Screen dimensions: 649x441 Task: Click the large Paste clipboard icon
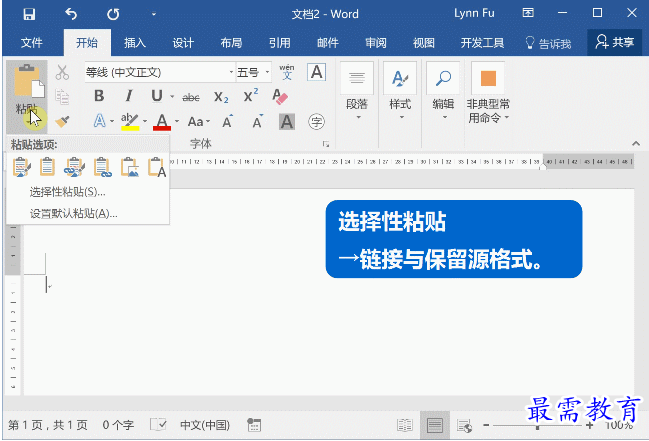(27, 81)
